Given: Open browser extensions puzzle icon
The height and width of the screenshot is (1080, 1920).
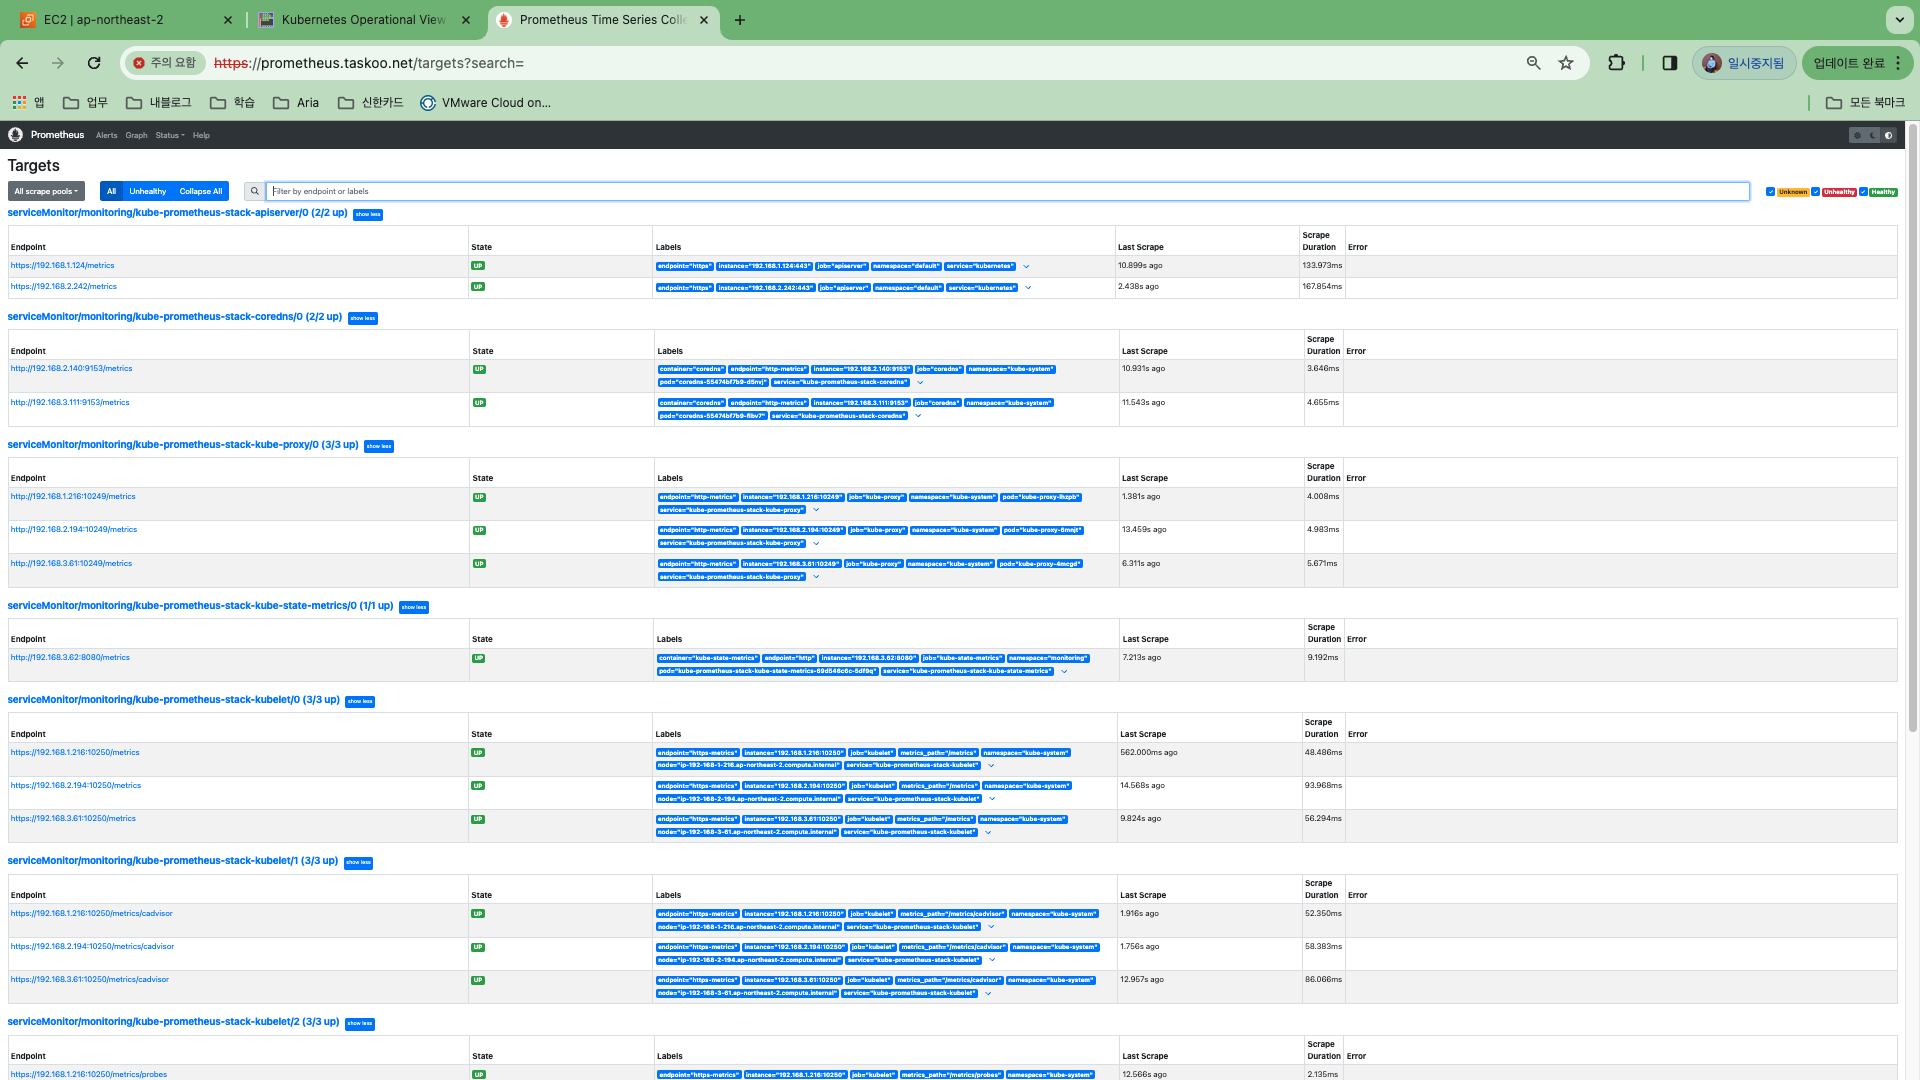Looking at the screenshot, I should (x=1616, y=63).
